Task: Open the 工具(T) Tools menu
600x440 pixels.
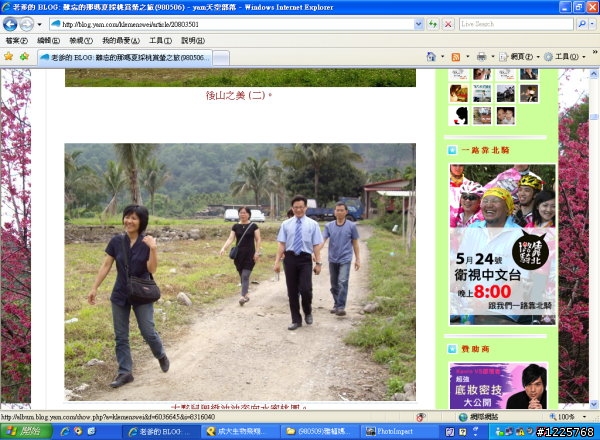Action: pos(160,40)
